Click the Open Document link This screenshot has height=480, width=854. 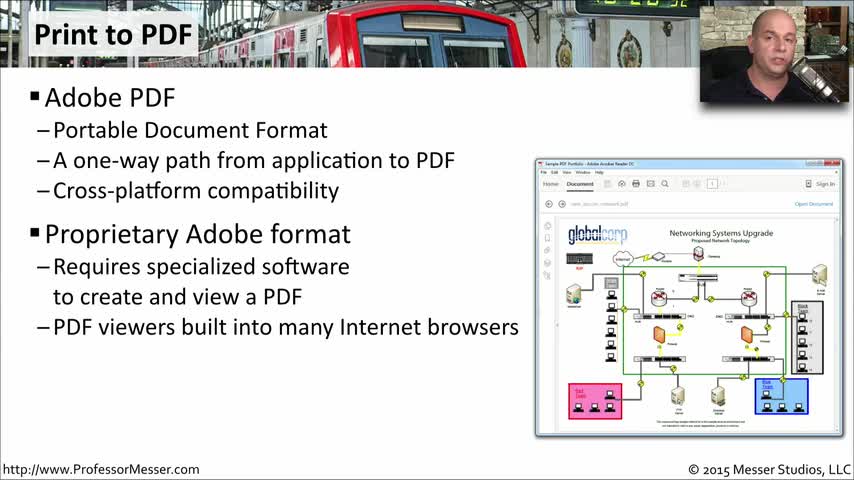coord(814,204)
